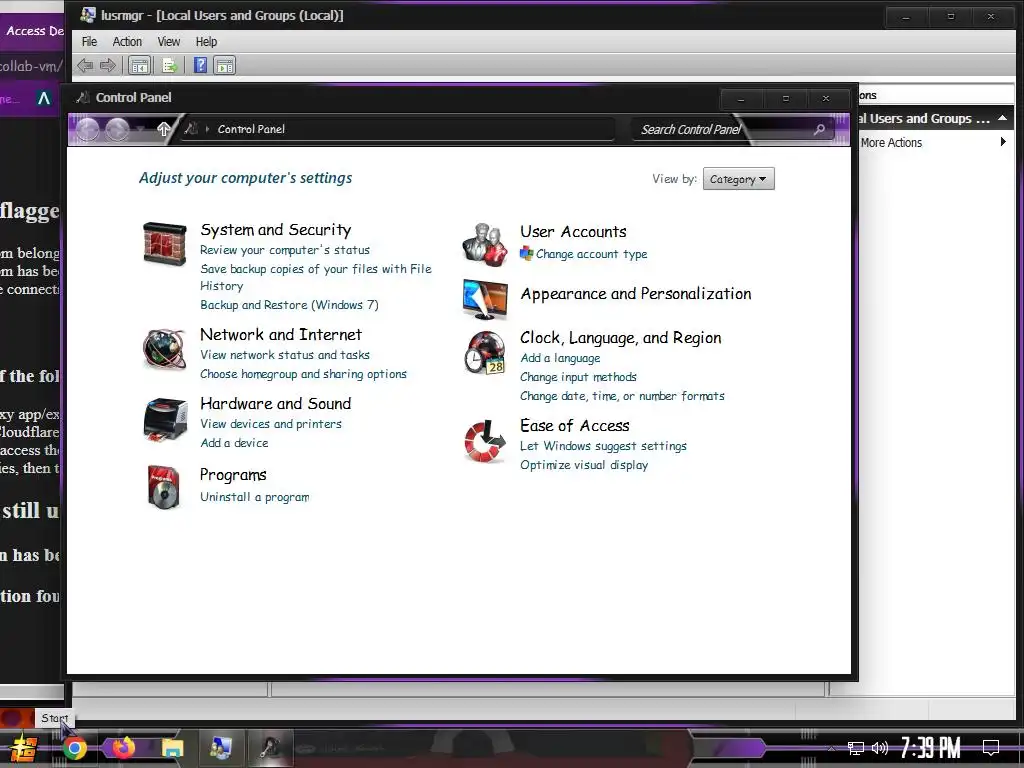The height and width of the screenshot is (768, 1024).
Task: Go forward in Control Panel navigation
Action: click(x=118, y=129)
